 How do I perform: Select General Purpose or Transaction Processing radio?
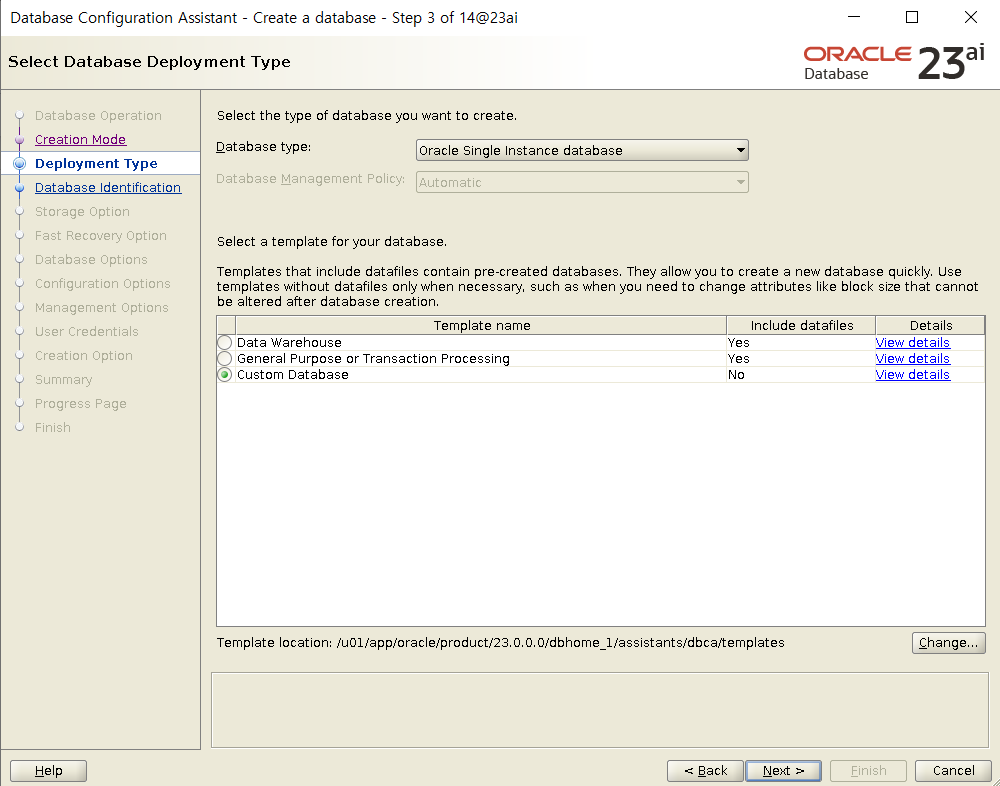point(224,359)
